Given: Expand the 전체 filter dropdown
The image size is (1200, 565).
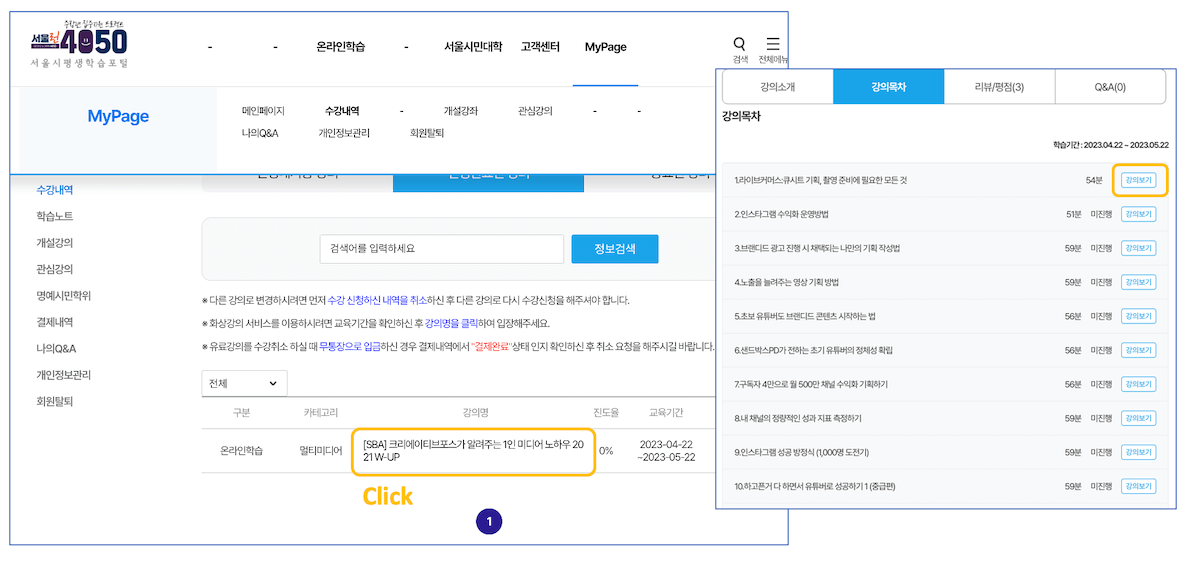Looking at the screenshot, I should [x=244, y=384].
